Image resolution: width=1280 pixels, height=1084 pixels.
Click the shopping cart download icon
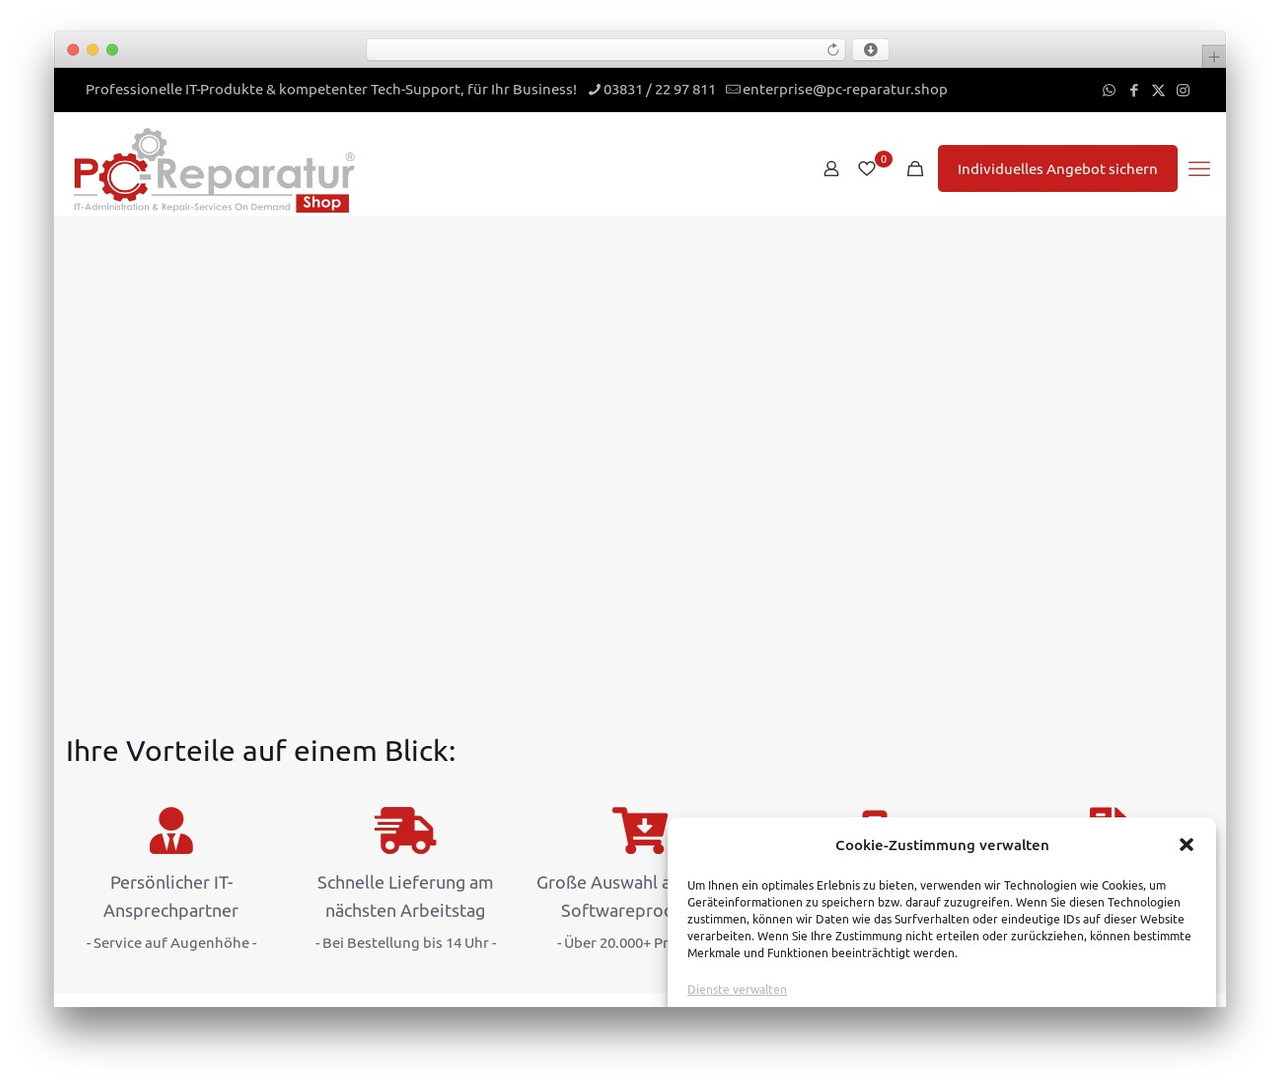click(x=640, y=830)
